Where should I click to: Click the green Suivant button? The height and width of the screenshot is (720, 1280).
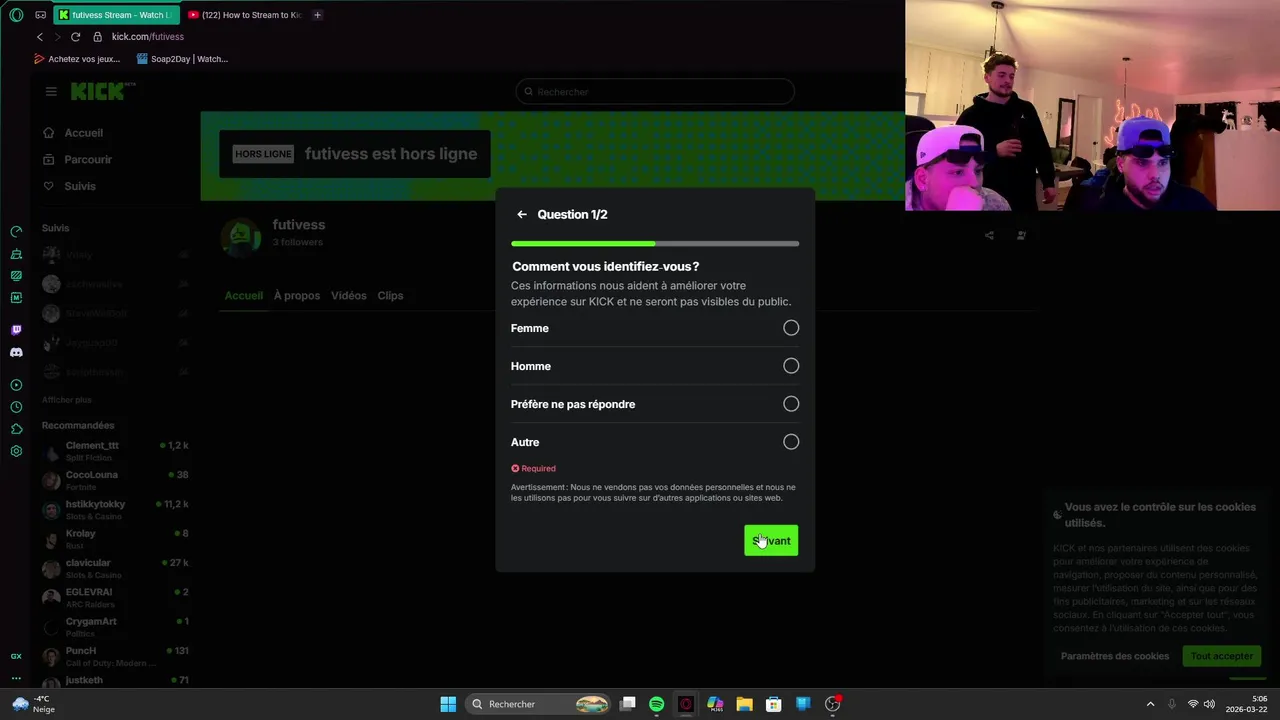pyautogui.click(x=771, y=540)
